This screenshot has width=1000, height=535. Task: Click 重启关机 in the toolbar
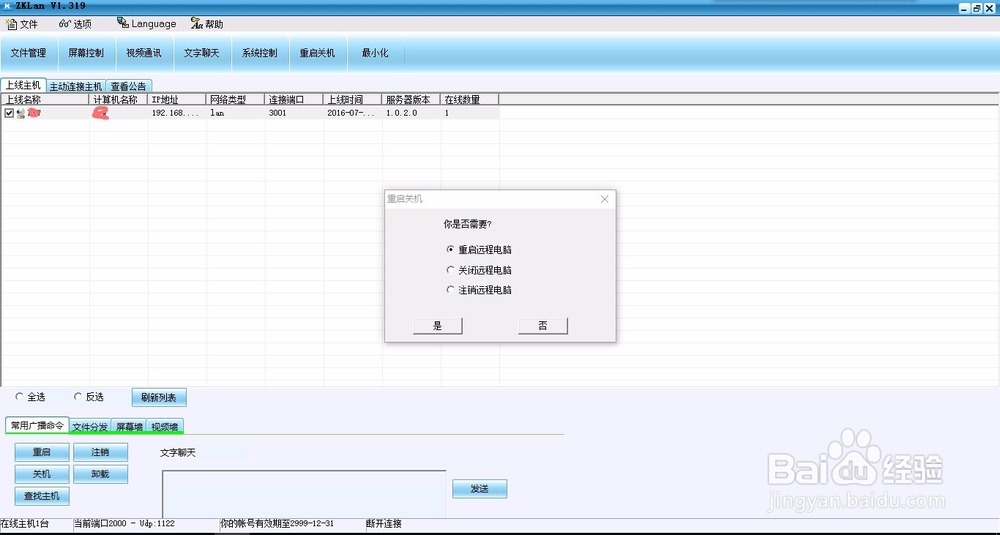318,53
